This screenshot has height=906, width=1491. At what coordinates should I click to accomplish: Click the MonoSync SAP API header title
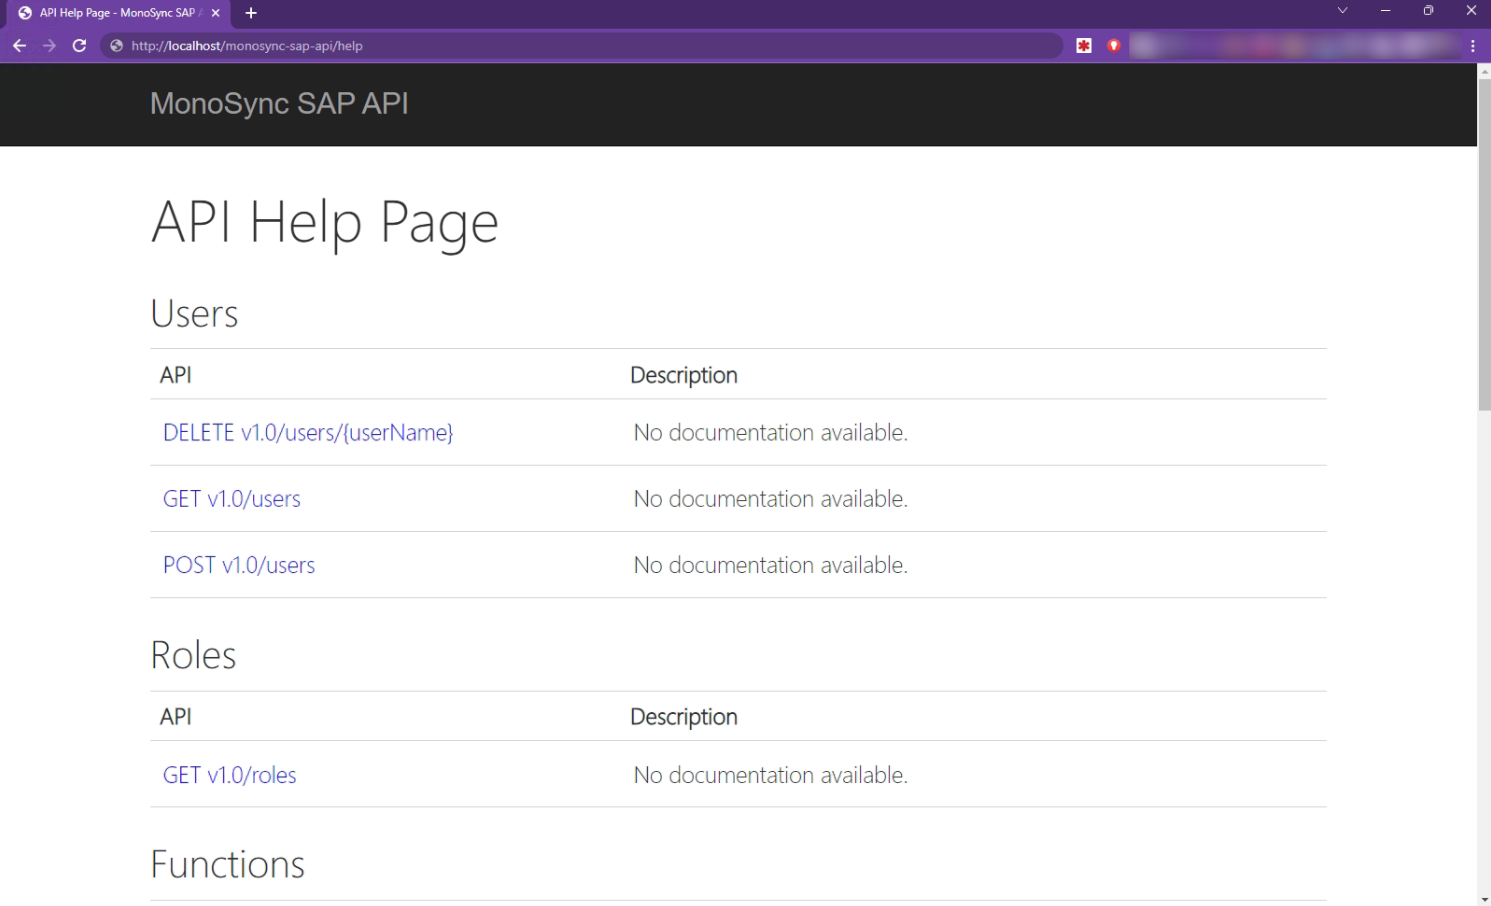click(279, 104)
